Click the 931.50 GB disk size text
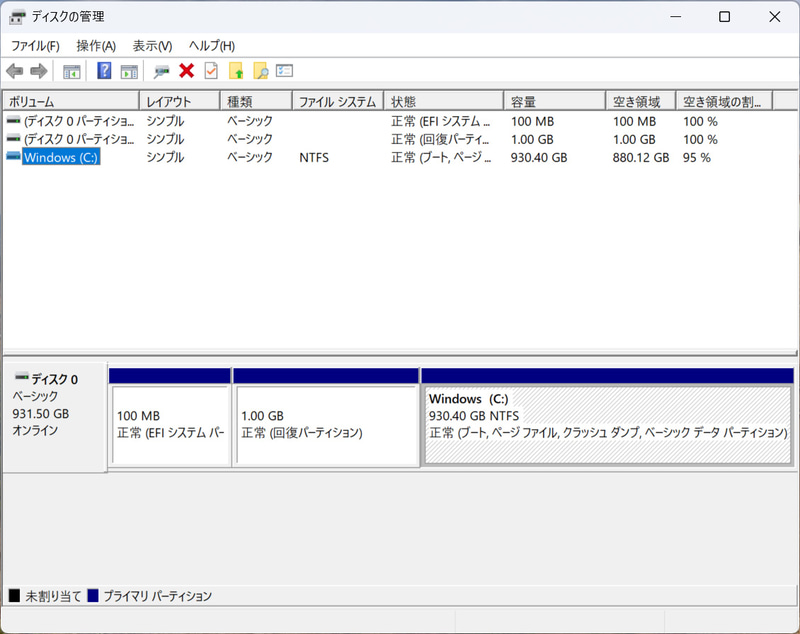800x634 pixels. [41, 414]
